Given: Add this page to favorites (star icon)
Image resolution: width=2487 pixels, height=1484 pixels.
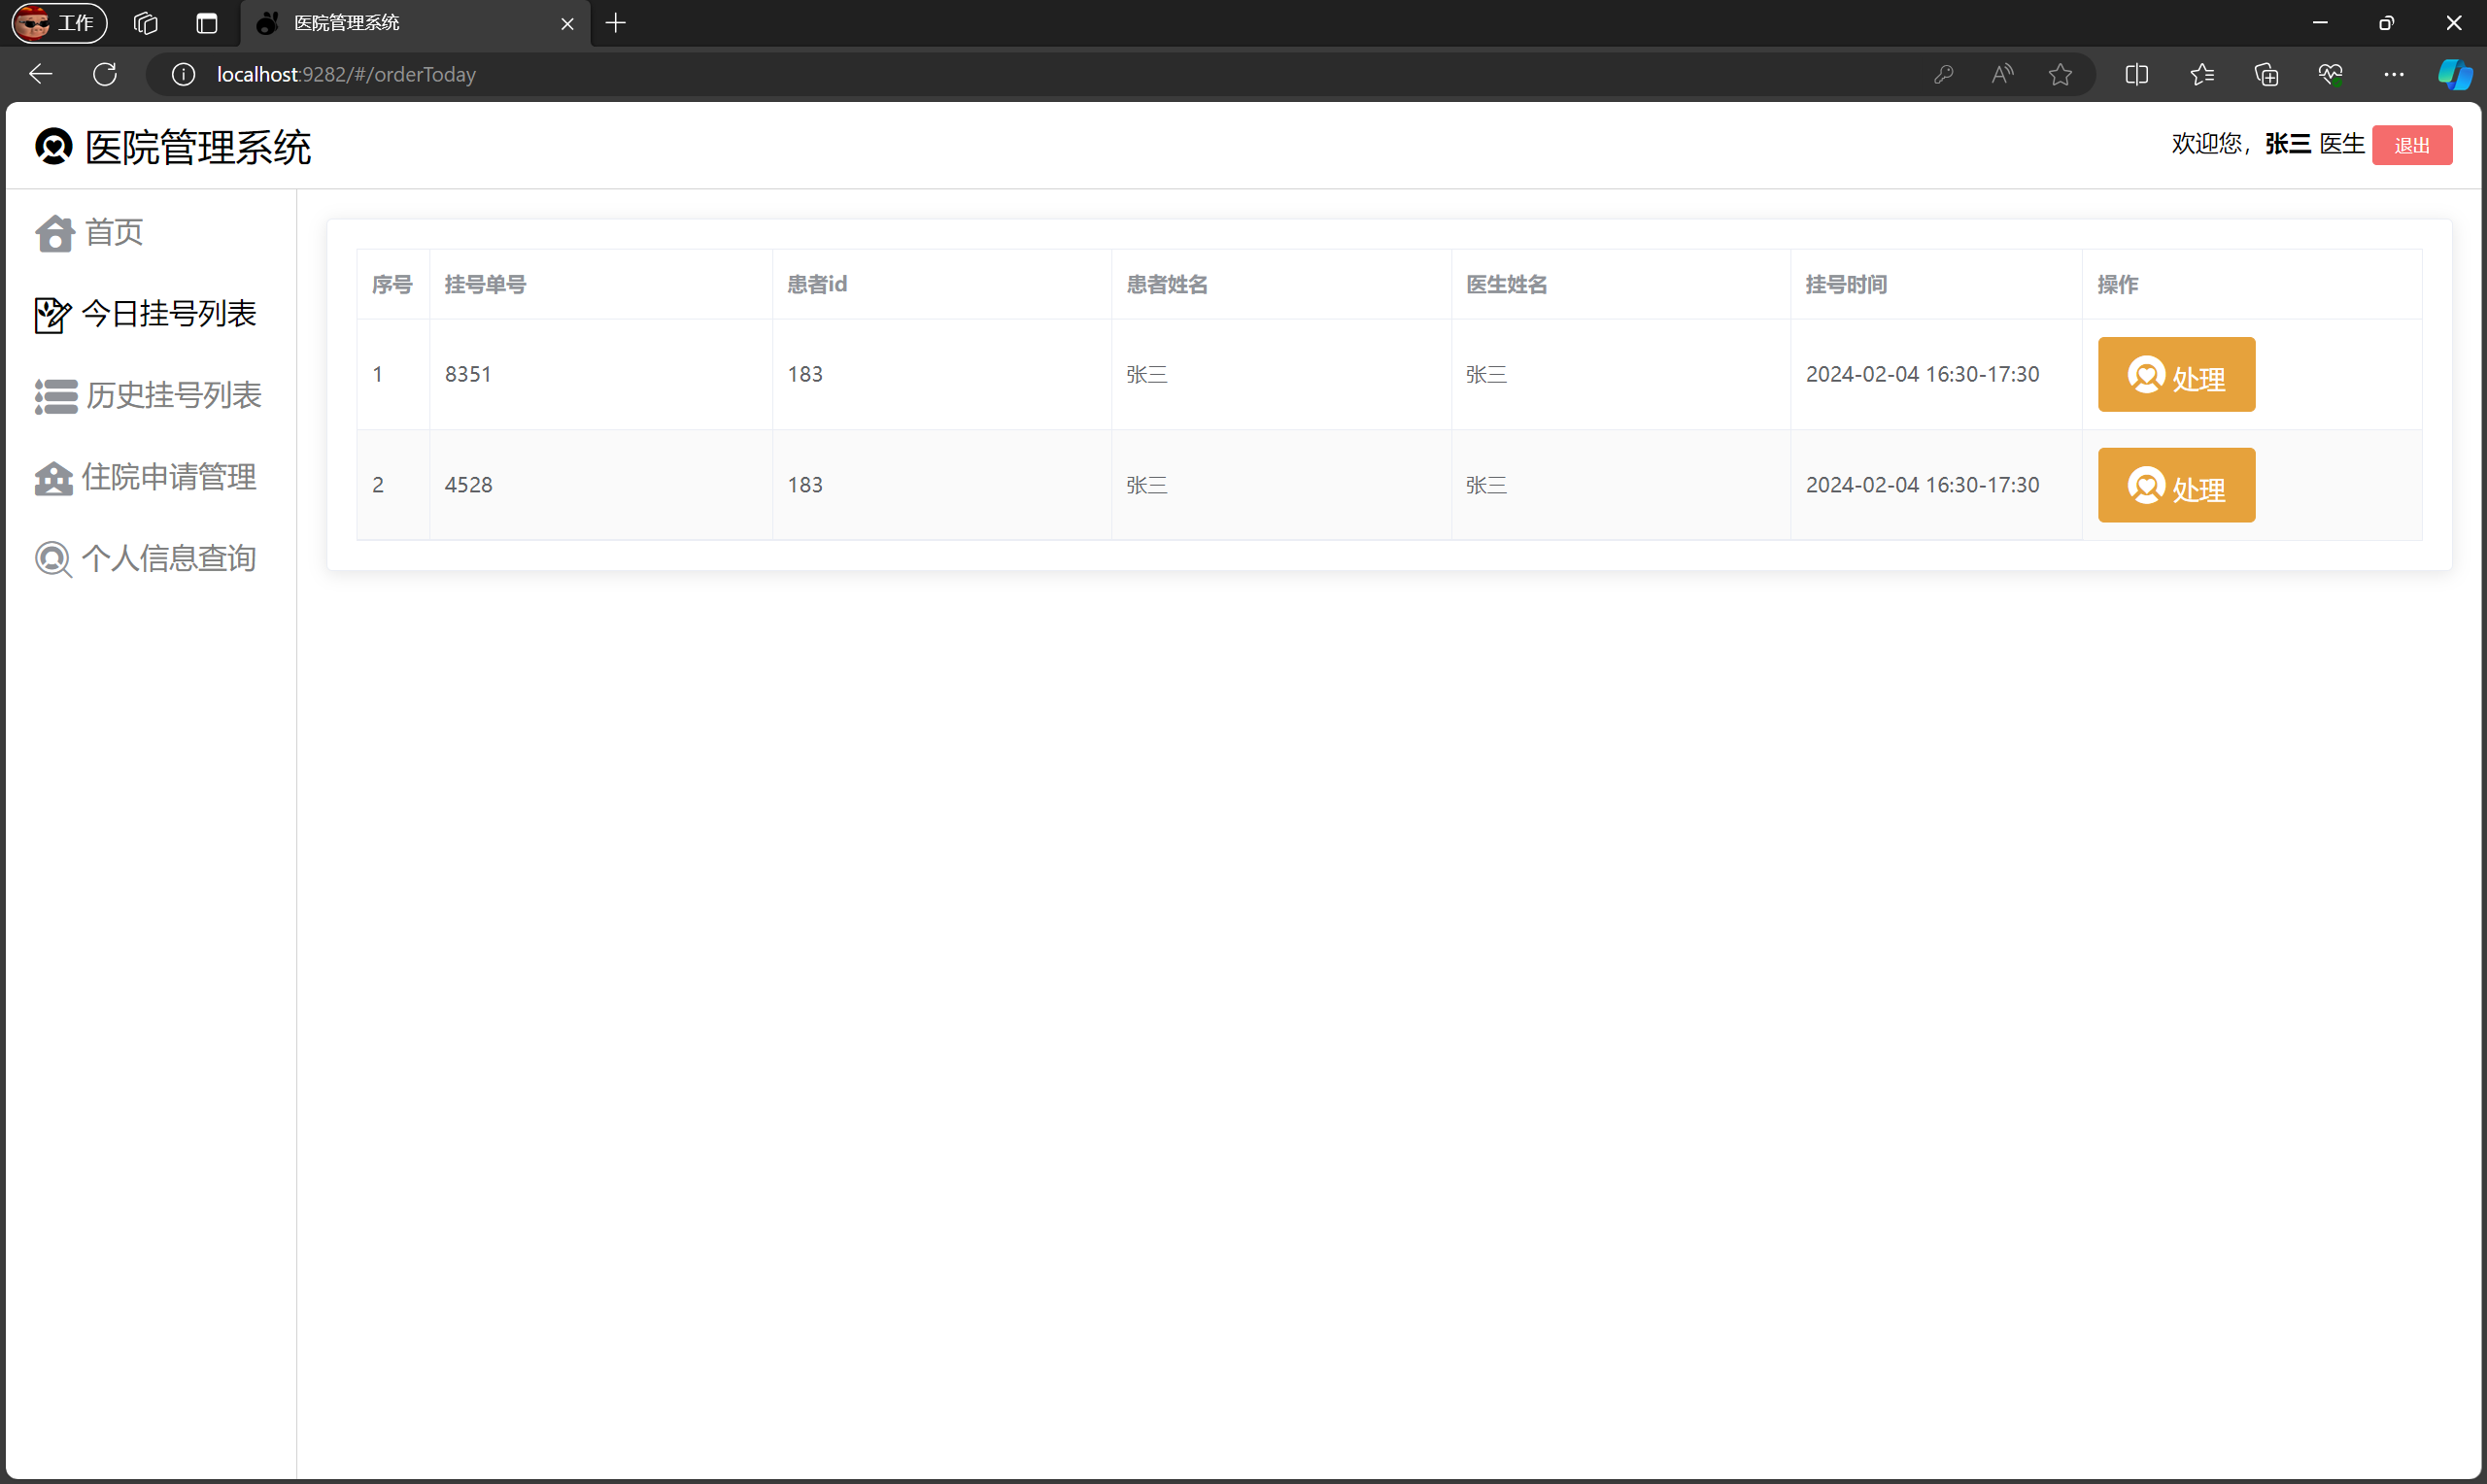Looking at the screenshot, I should tap(2059, 74).
